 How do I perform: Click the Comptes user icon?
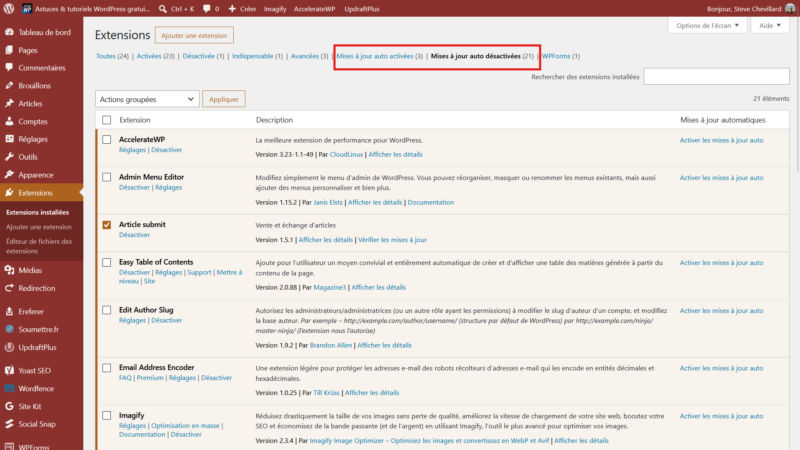[9, 121]
